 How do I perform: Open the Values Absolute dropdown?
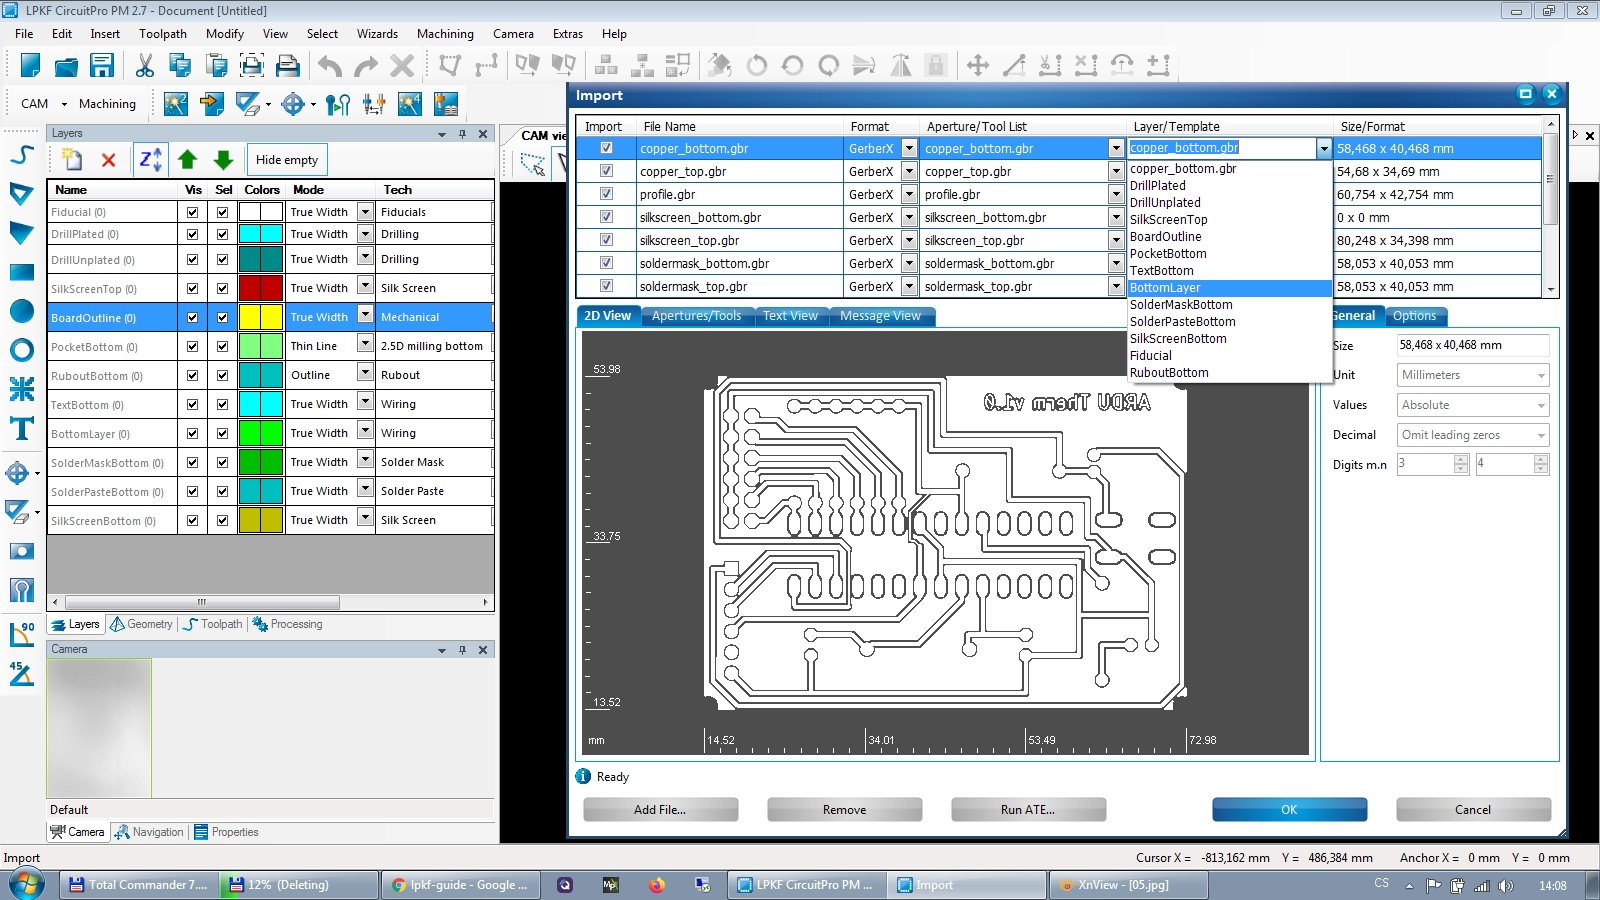click(x=1473, y=405)
